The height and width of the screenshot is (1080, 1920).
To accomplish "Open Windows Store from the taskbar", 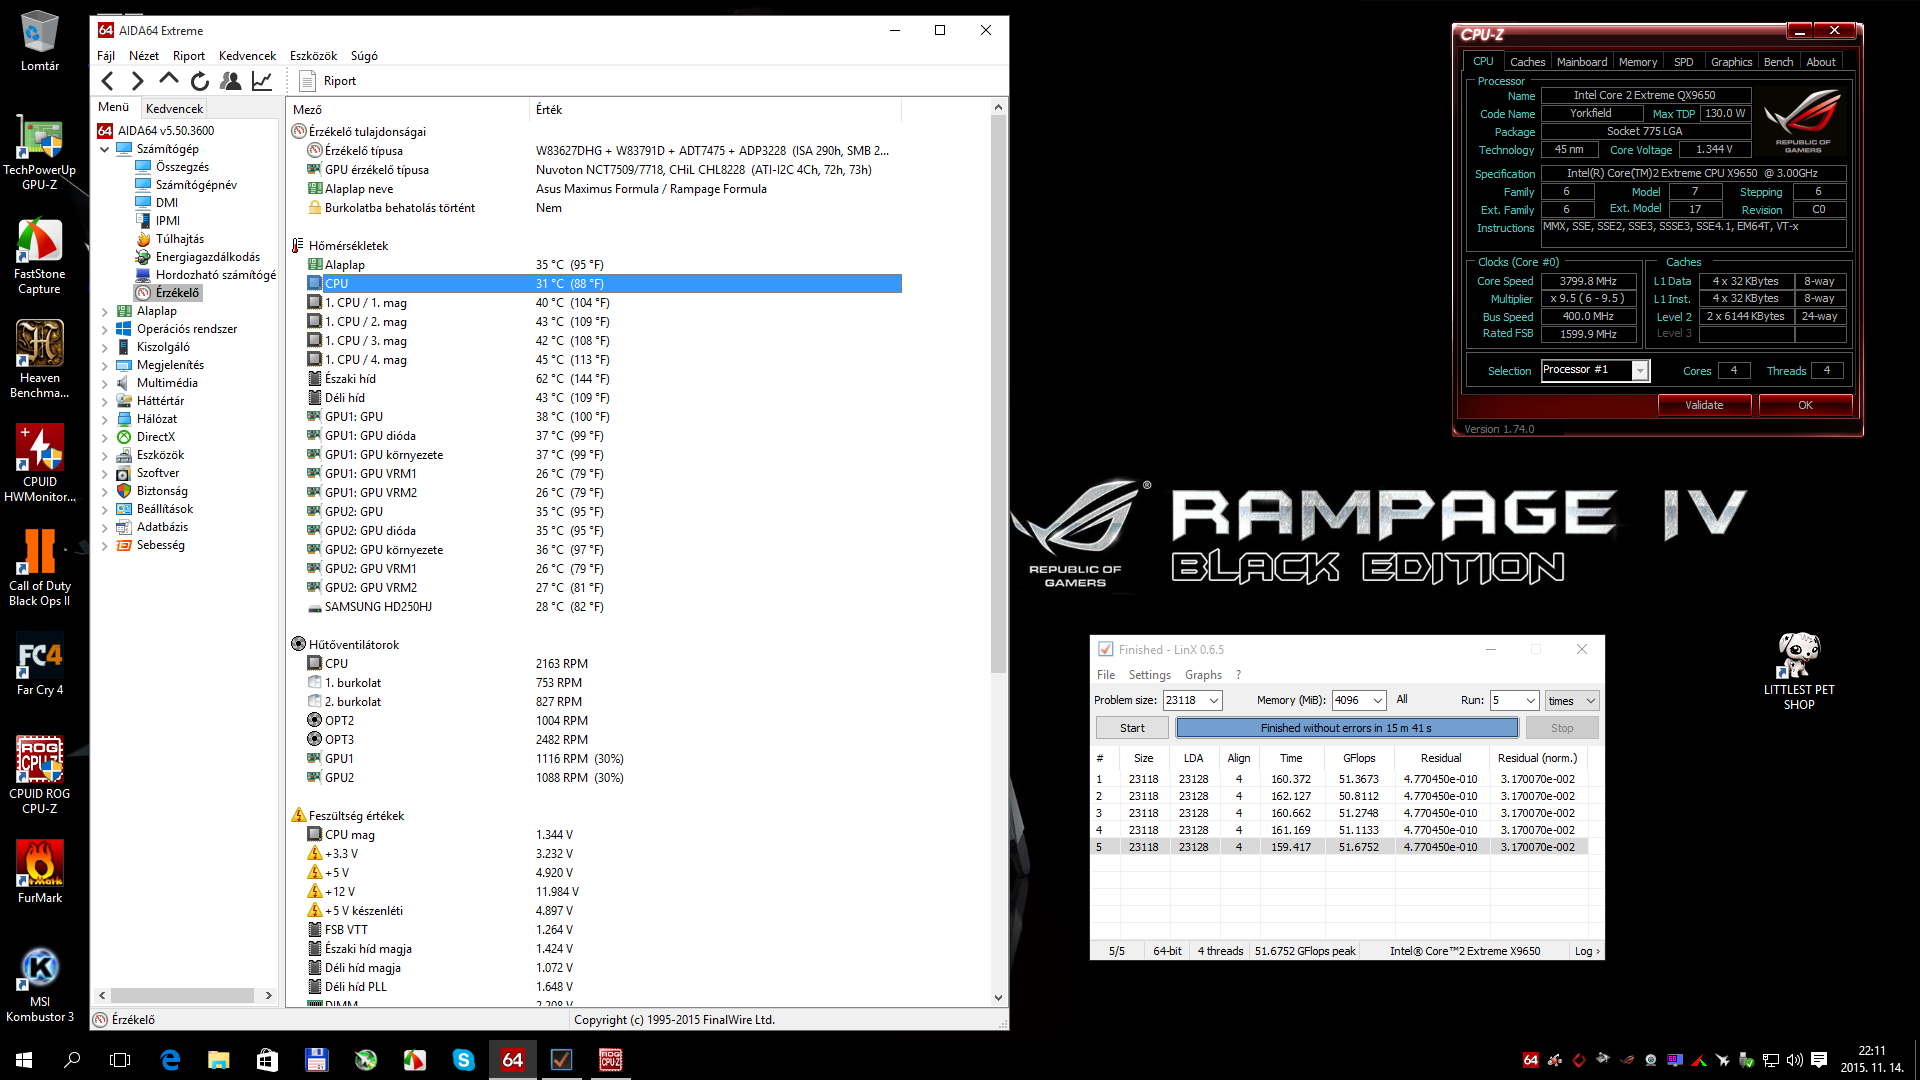I will click(267, 1059).
